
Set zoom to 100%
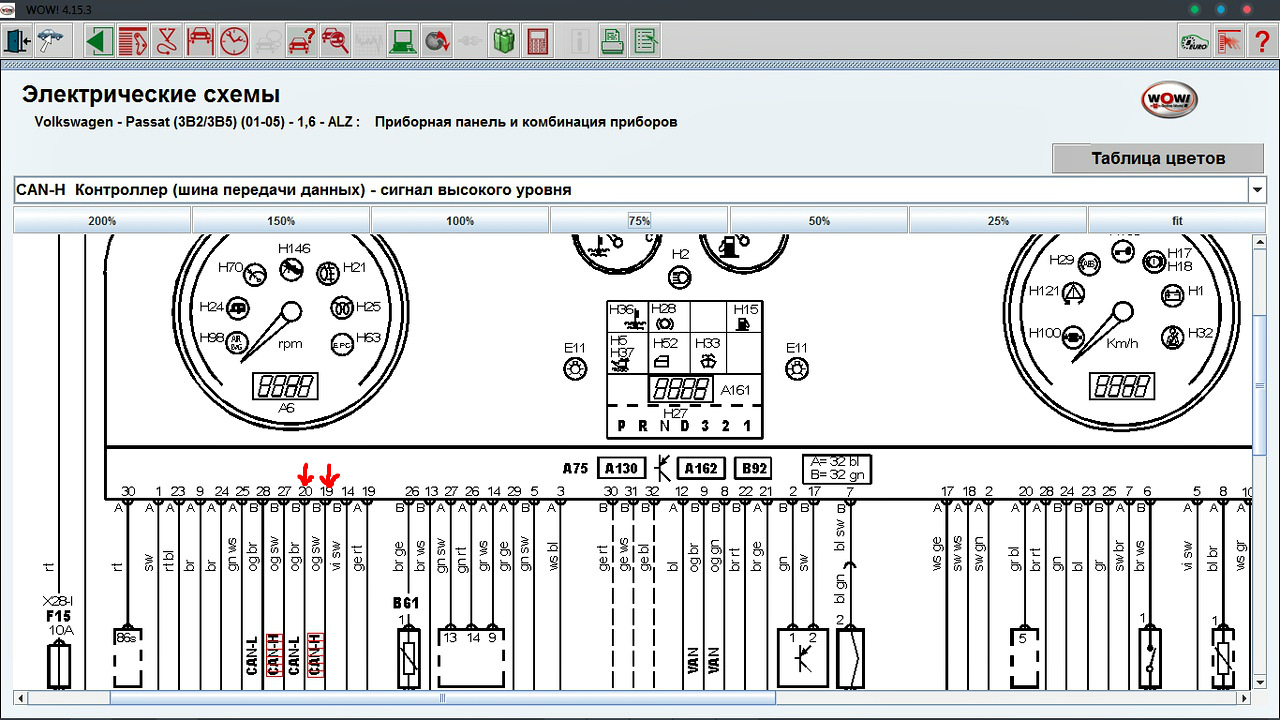coord(460,221)
